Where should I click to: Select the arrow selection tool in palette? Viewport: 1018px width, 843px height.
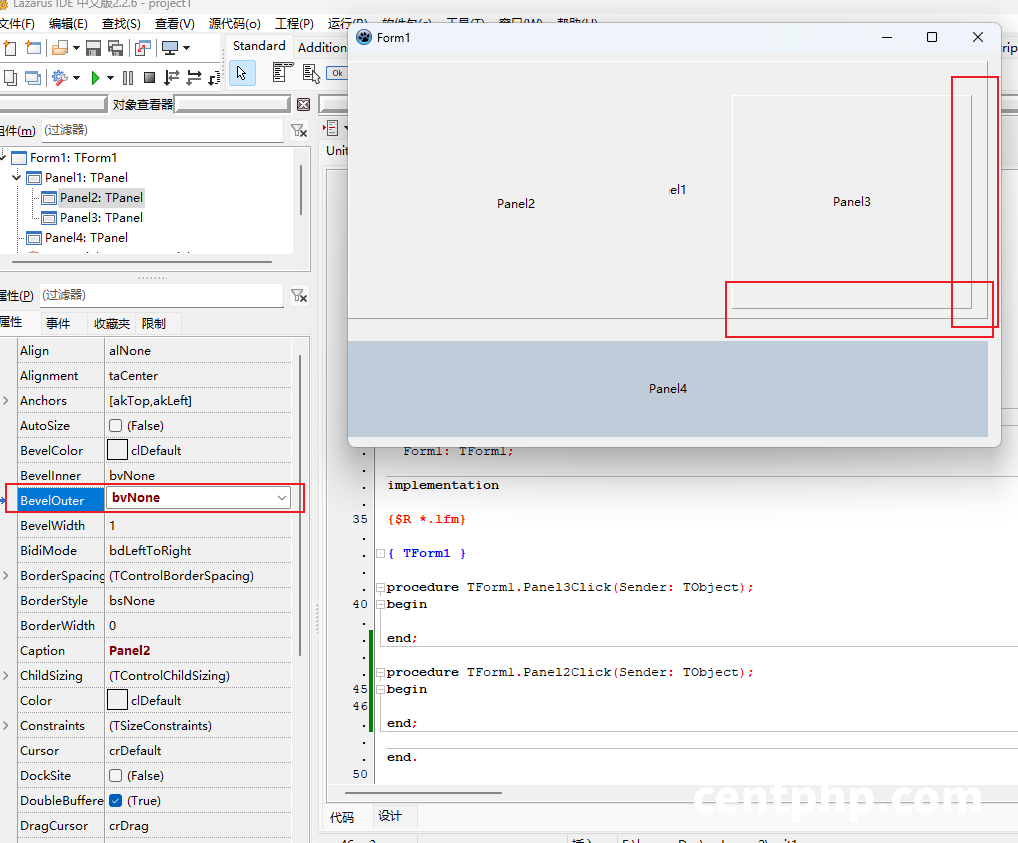[242, 73]
